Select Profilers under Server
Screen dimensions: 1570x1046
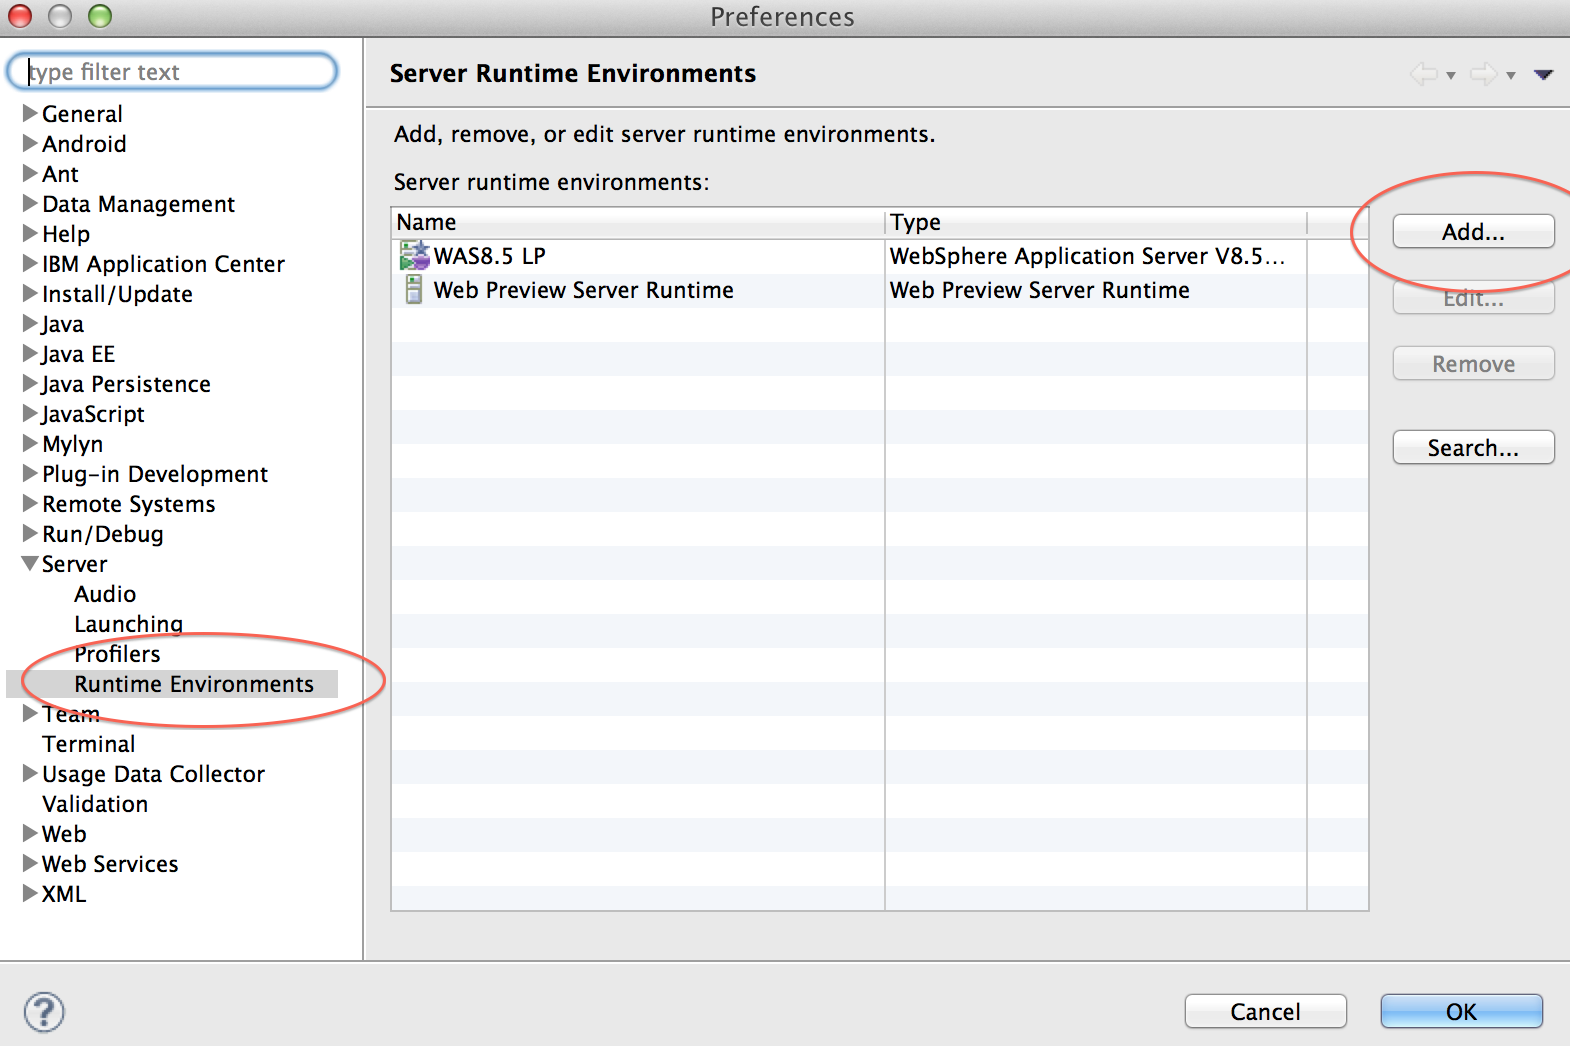[x=118, y=654]
